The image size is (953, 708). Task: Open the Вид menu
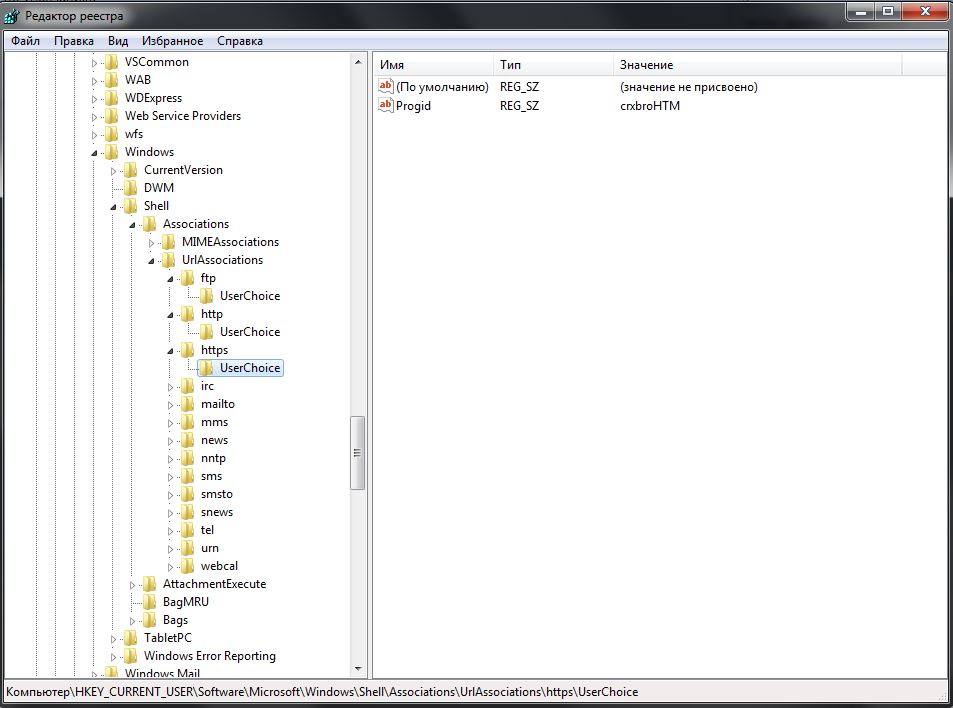(118, 41)
